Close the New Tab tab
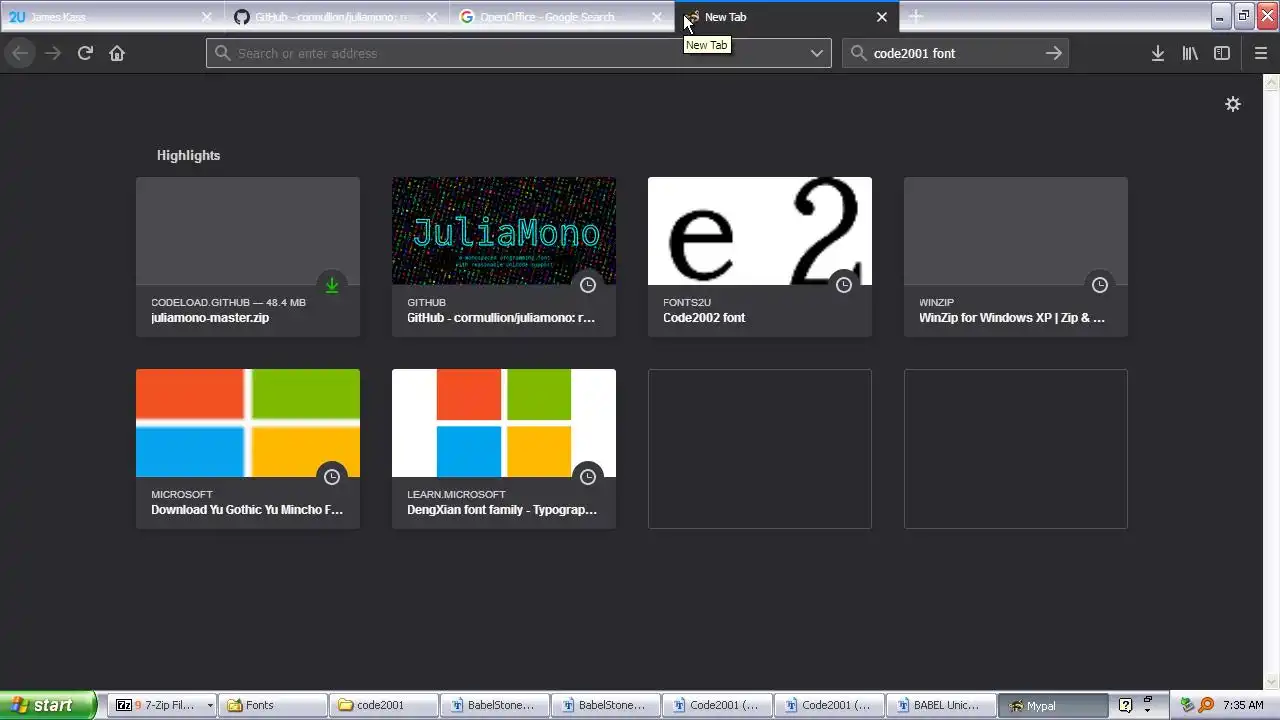 coord(882,17)
